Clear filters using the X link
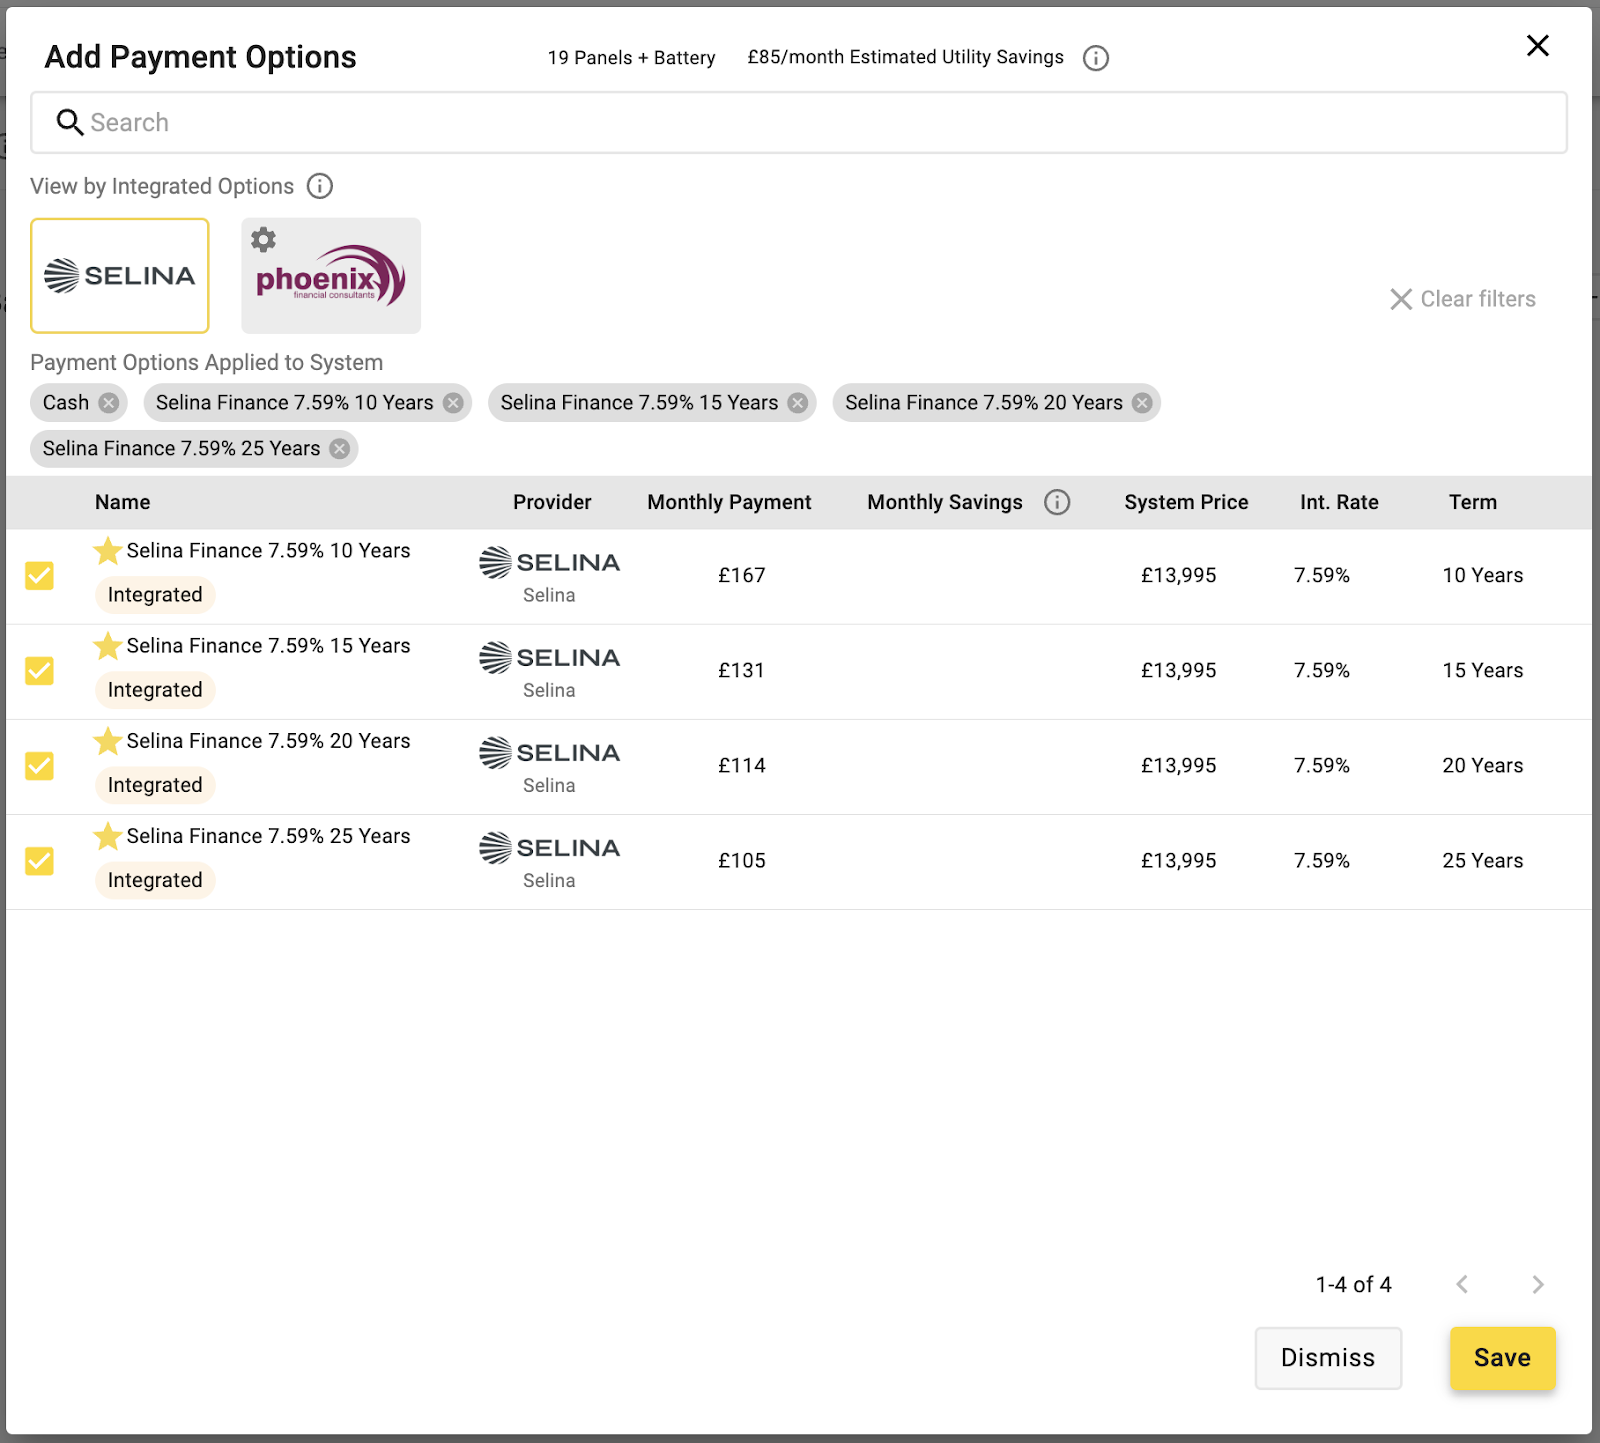The height and width of the screenshot is (1443, 1600). tap(1463, 299)
